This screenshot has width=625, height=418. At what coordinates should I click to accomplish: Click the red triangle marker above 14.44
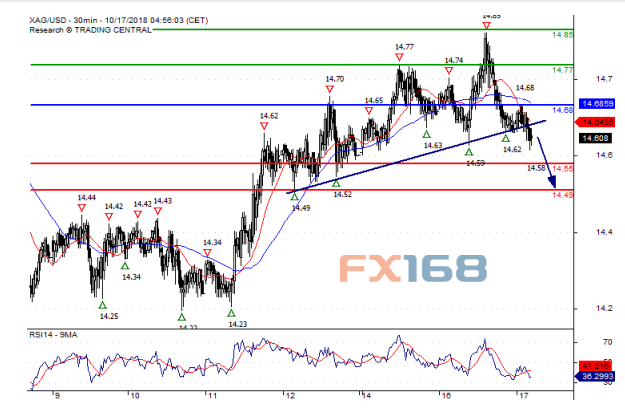81,208
